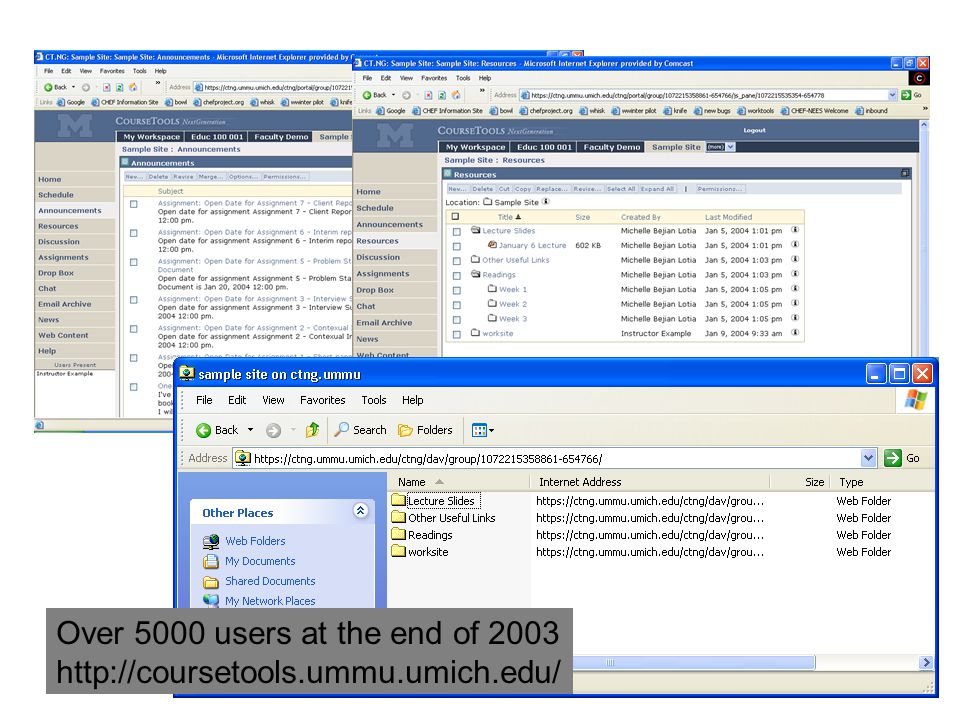The image size is (960, 720).
Task: Click the green Go arrow in the sample site window
Action: (x=893, y=458)
